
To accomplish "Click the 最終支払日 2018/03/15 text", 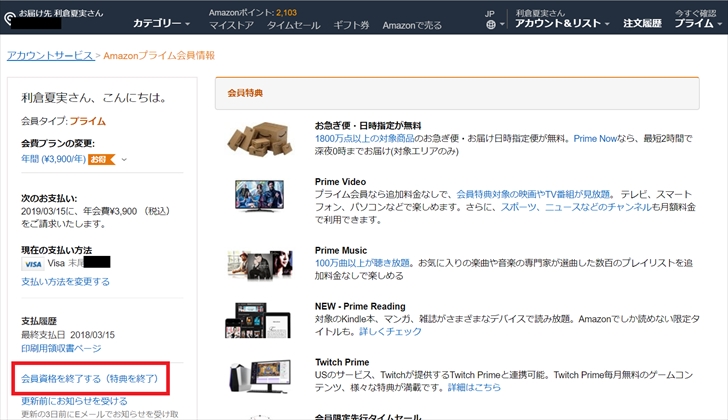I will [x=68, y=335].
